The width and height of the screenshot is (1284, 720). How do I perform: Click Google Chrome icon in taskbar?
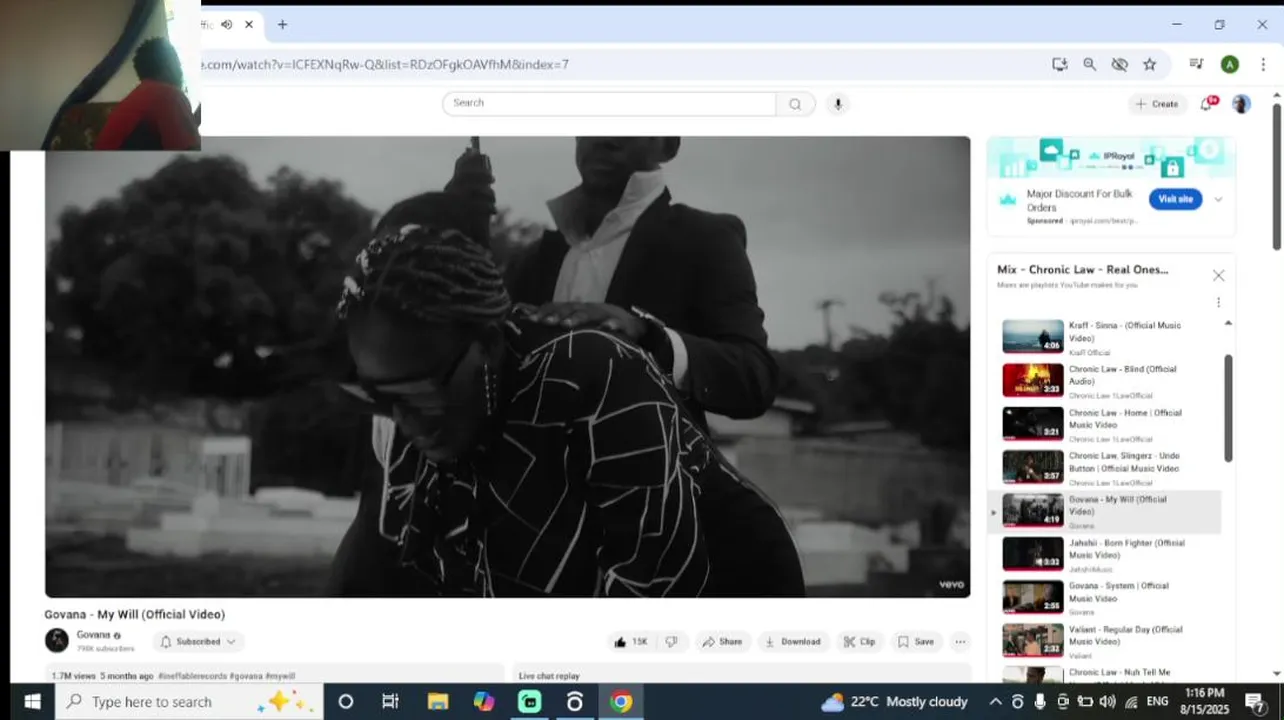[x=621, y=702]
